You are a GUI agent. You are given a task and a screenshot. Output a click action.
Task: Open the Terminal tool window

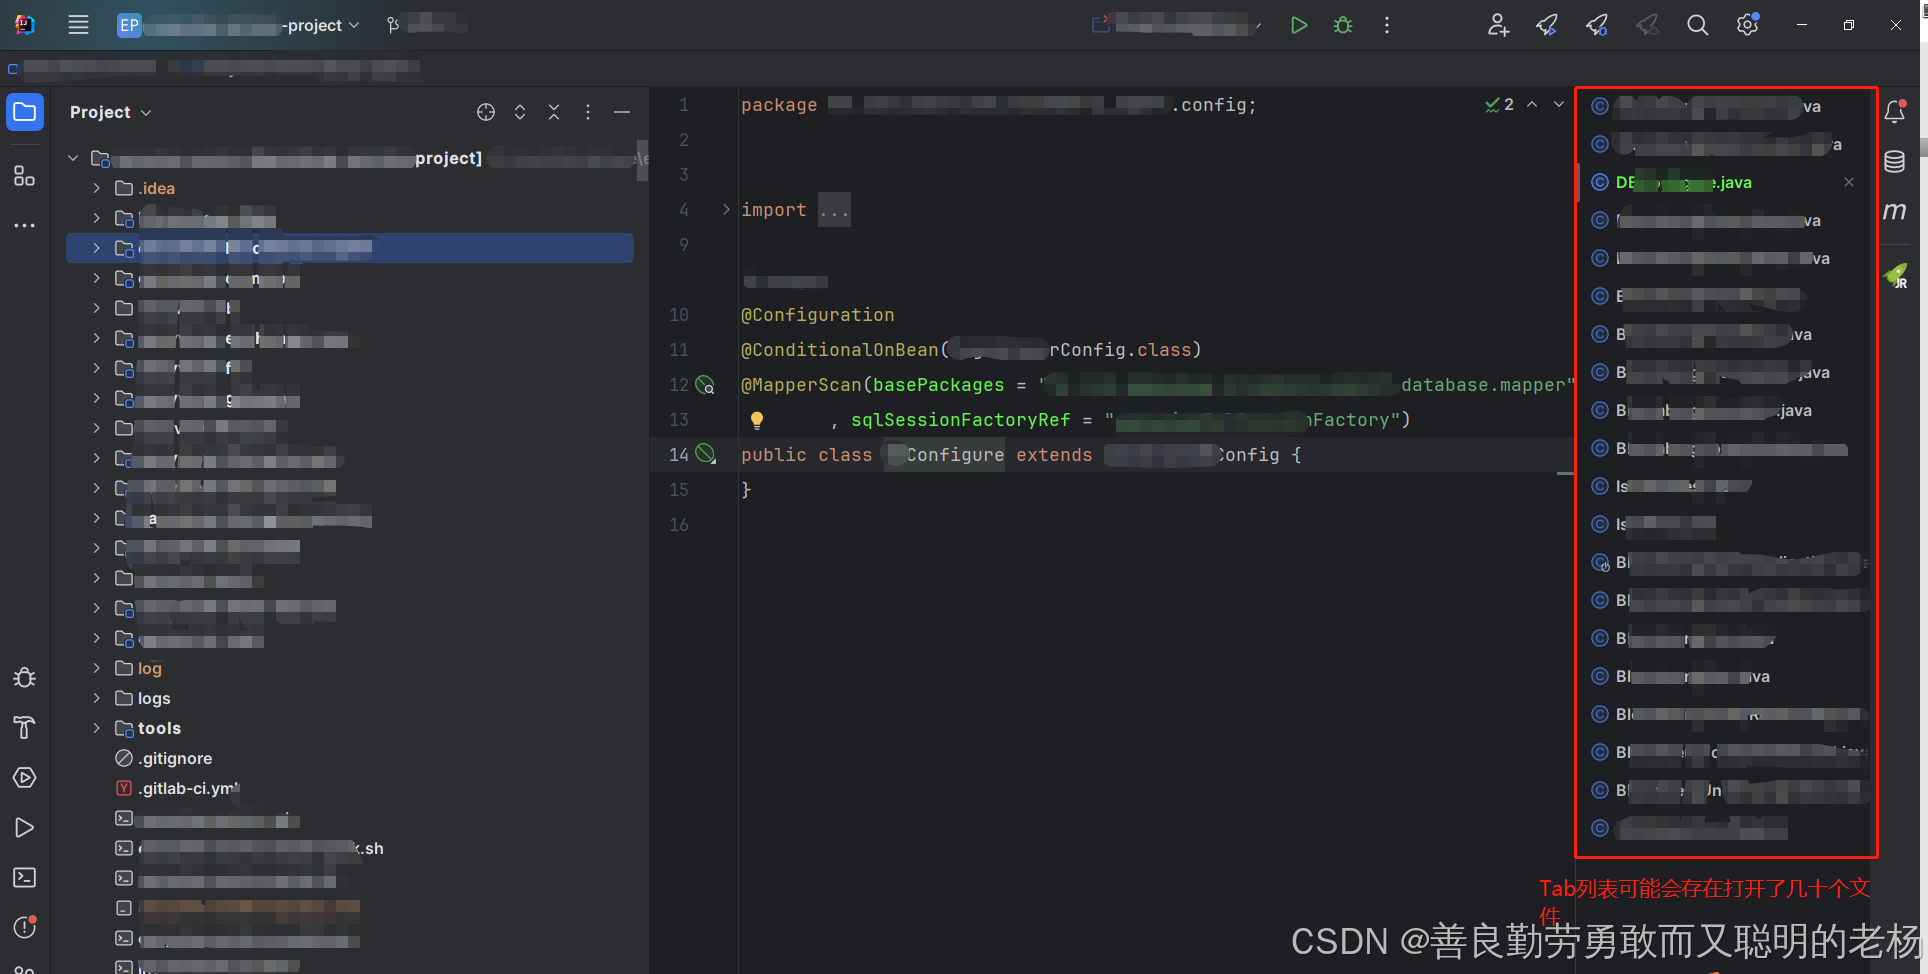coord(25,878)
